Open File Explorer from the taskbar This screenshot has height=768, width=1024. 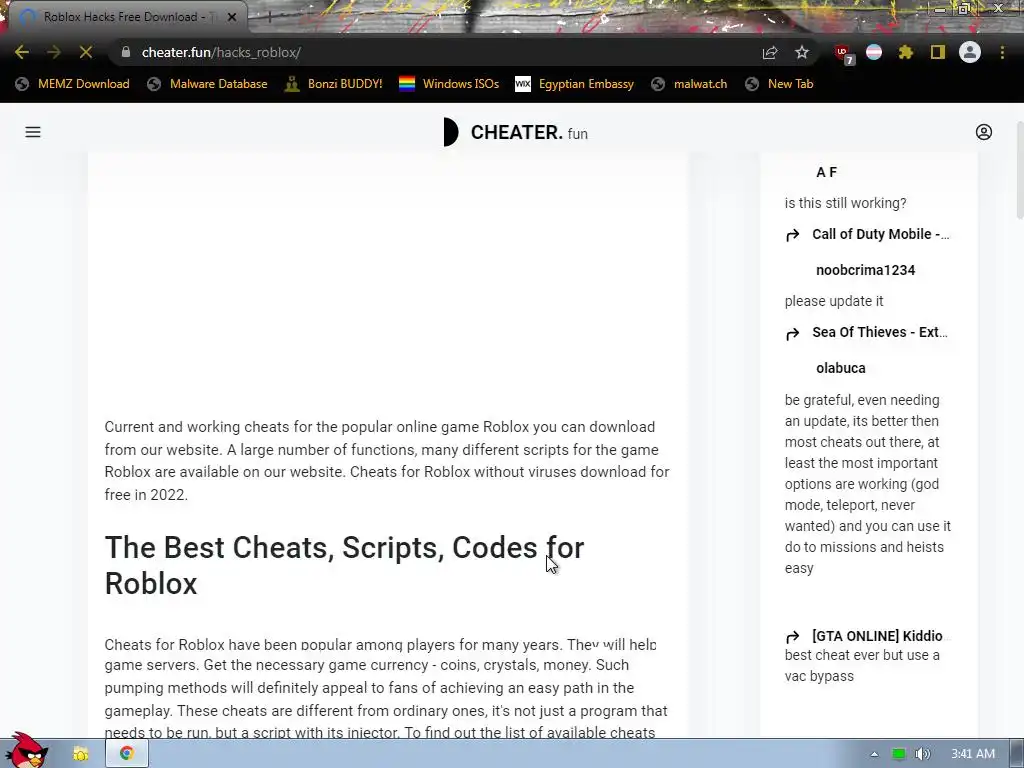(80, 754)
